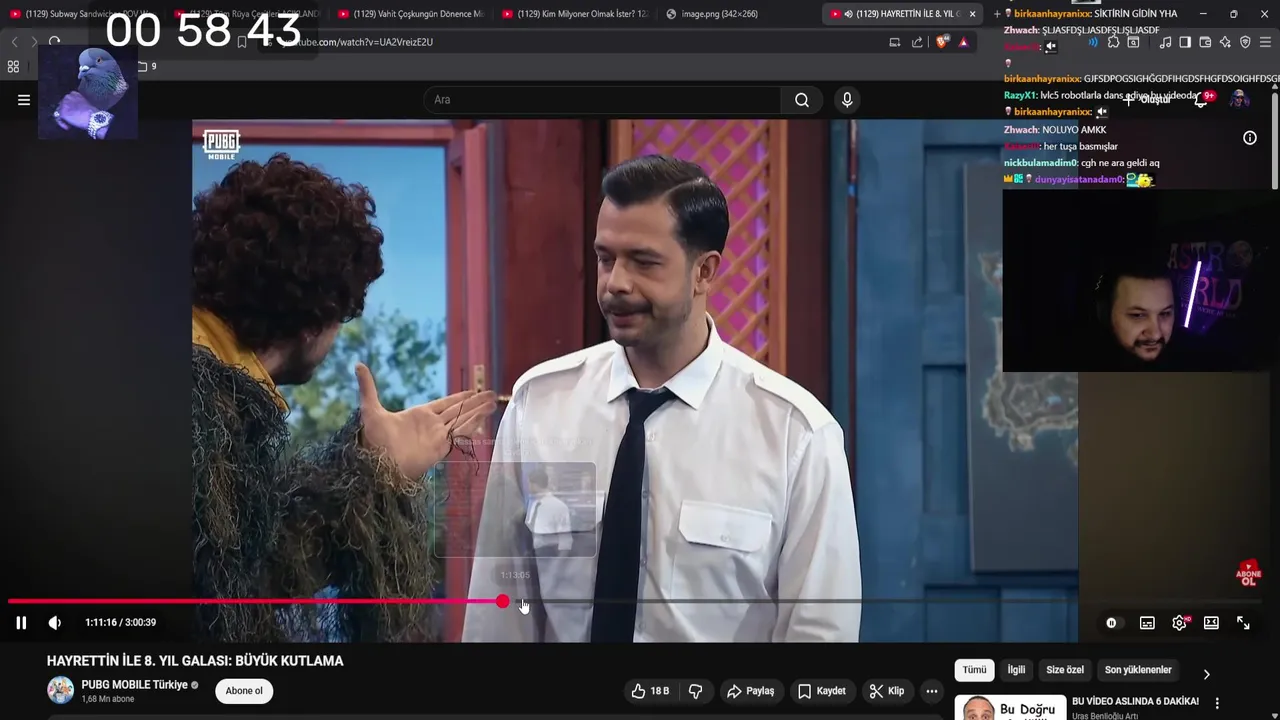
Task: Click the video timestamp 1:11:16 / 3:00:39
Action: pos(121,623)
